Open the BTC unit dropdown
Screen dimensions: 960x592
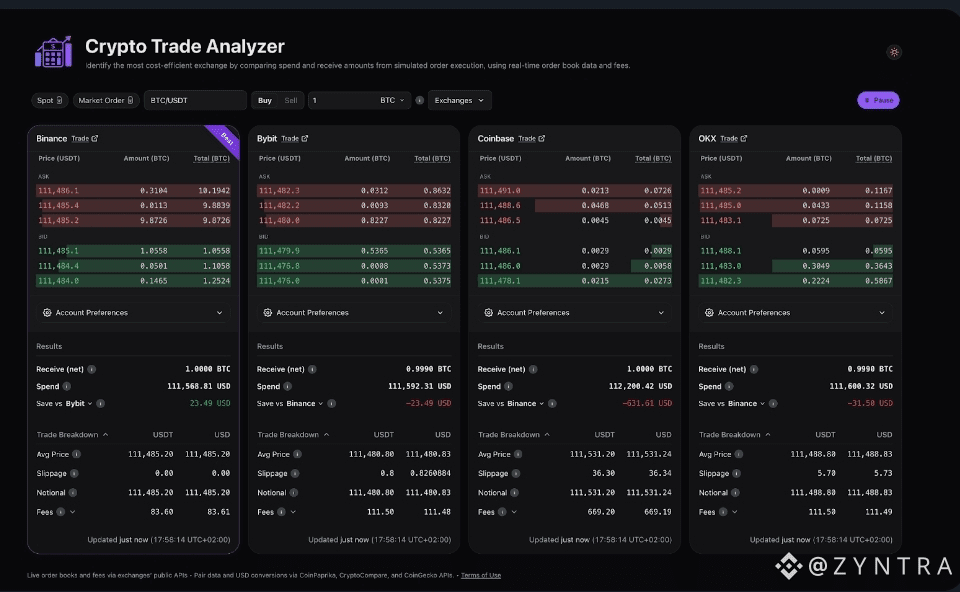(x=392, y=100)
